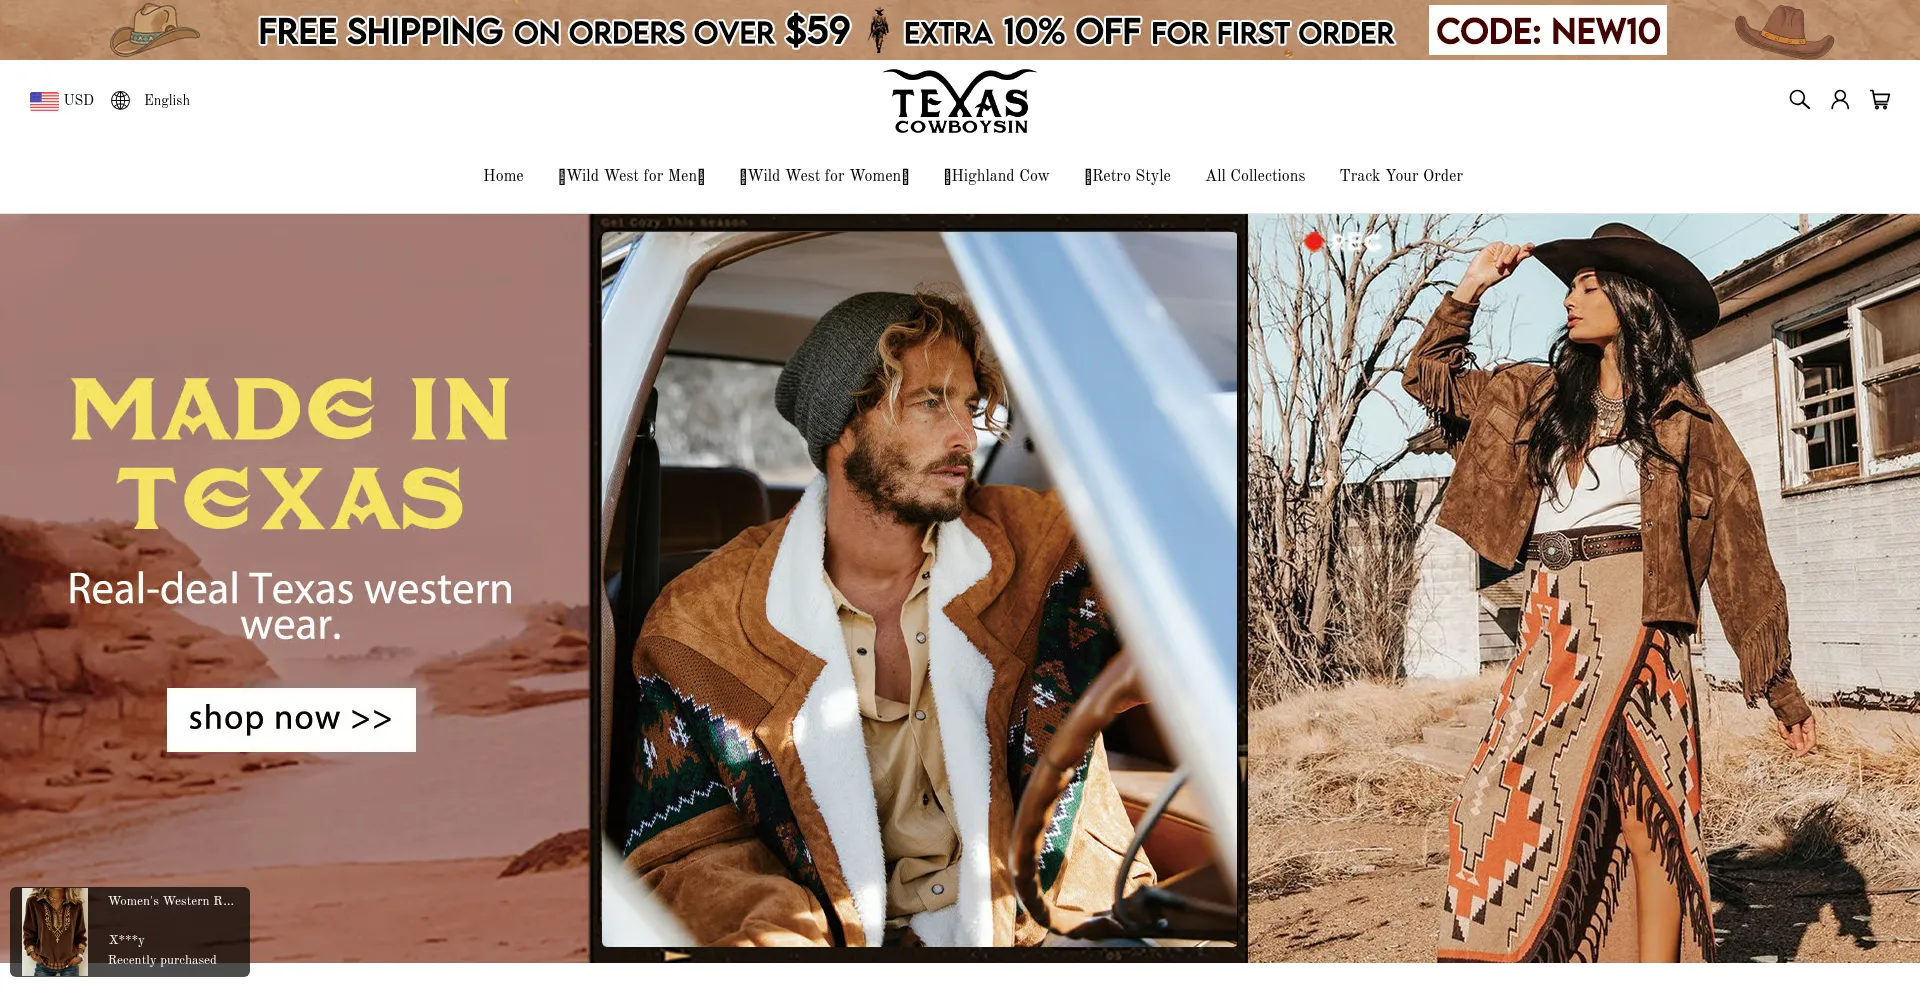Screen dimensions: 1920x993
Task: Expand the Wild West for Men menu
Action: click(x=632, y=176)
